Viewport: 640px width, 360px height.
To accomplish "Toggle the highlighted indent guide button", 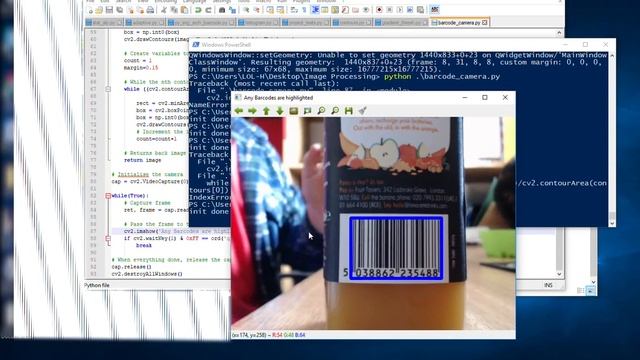I will (315, 10).
